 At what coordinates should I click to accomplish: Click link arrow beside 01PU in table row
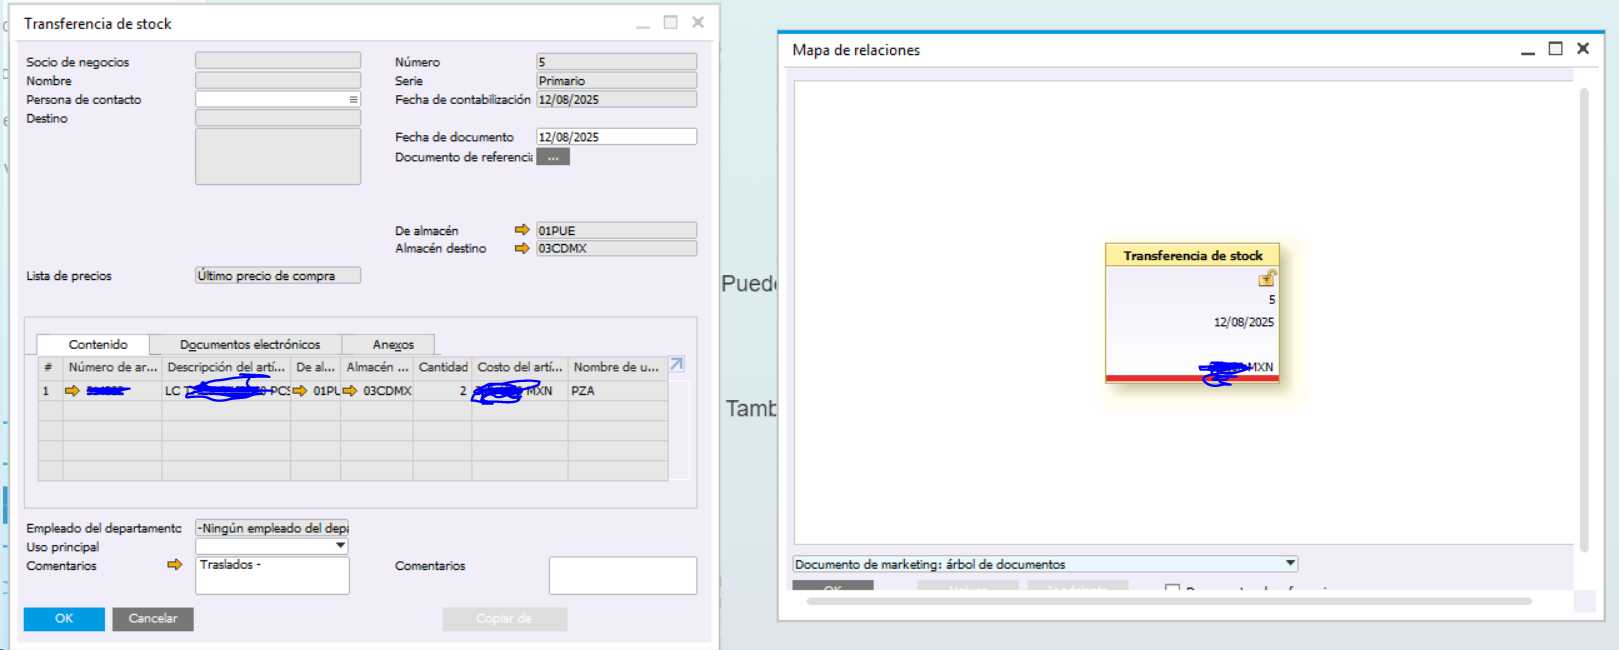(300, 391)
